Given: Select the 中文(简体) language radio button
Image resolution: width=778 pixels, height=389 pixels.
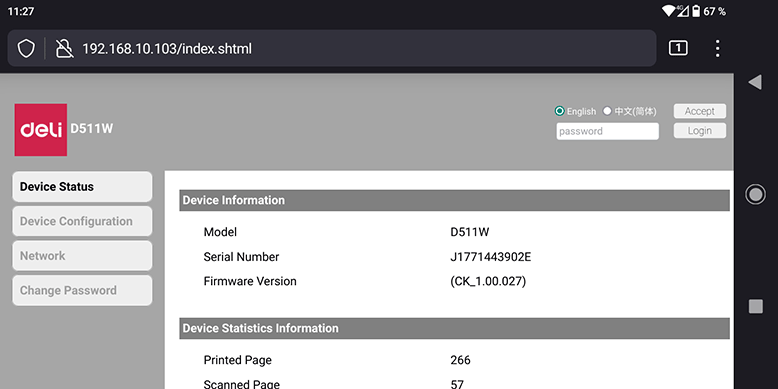Looking at the screenshot, I should [607, 111].
